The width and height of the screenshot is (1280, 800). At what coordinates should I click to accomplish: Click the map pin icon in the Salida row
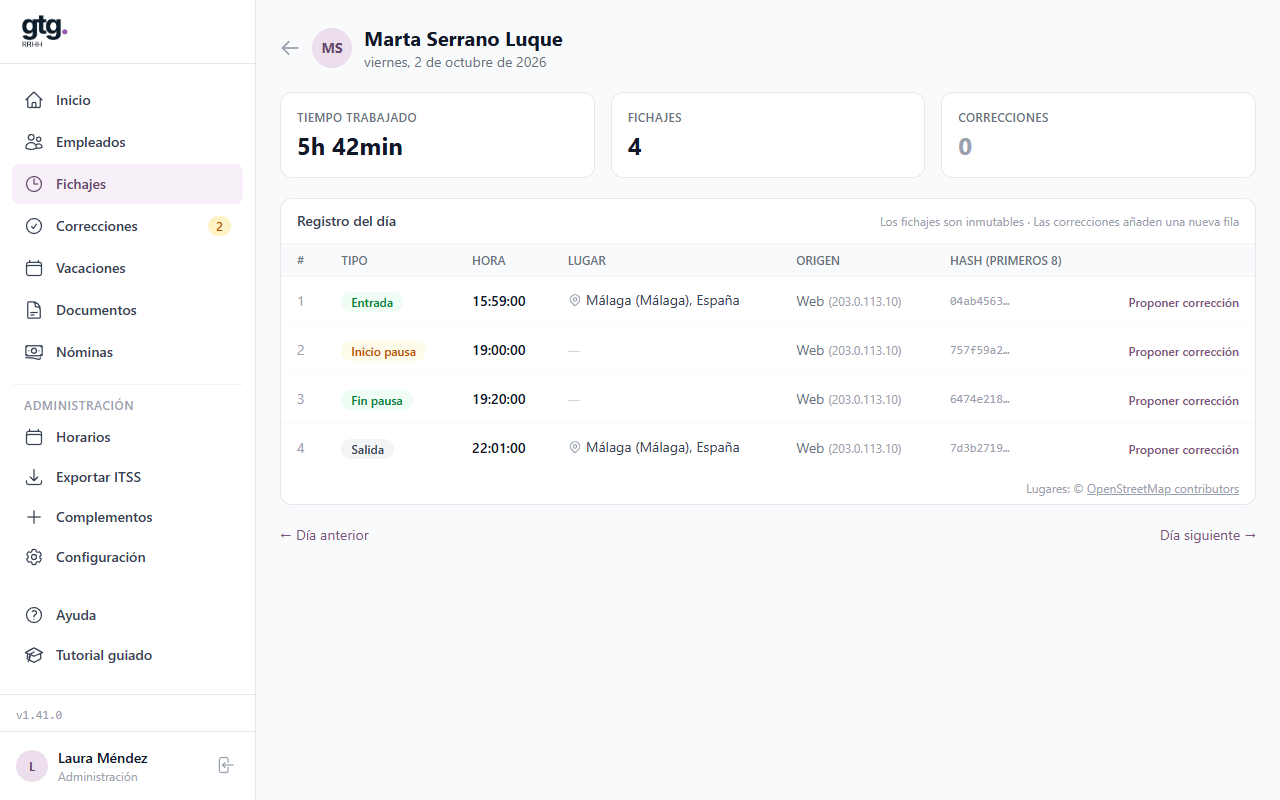[575, 447]
